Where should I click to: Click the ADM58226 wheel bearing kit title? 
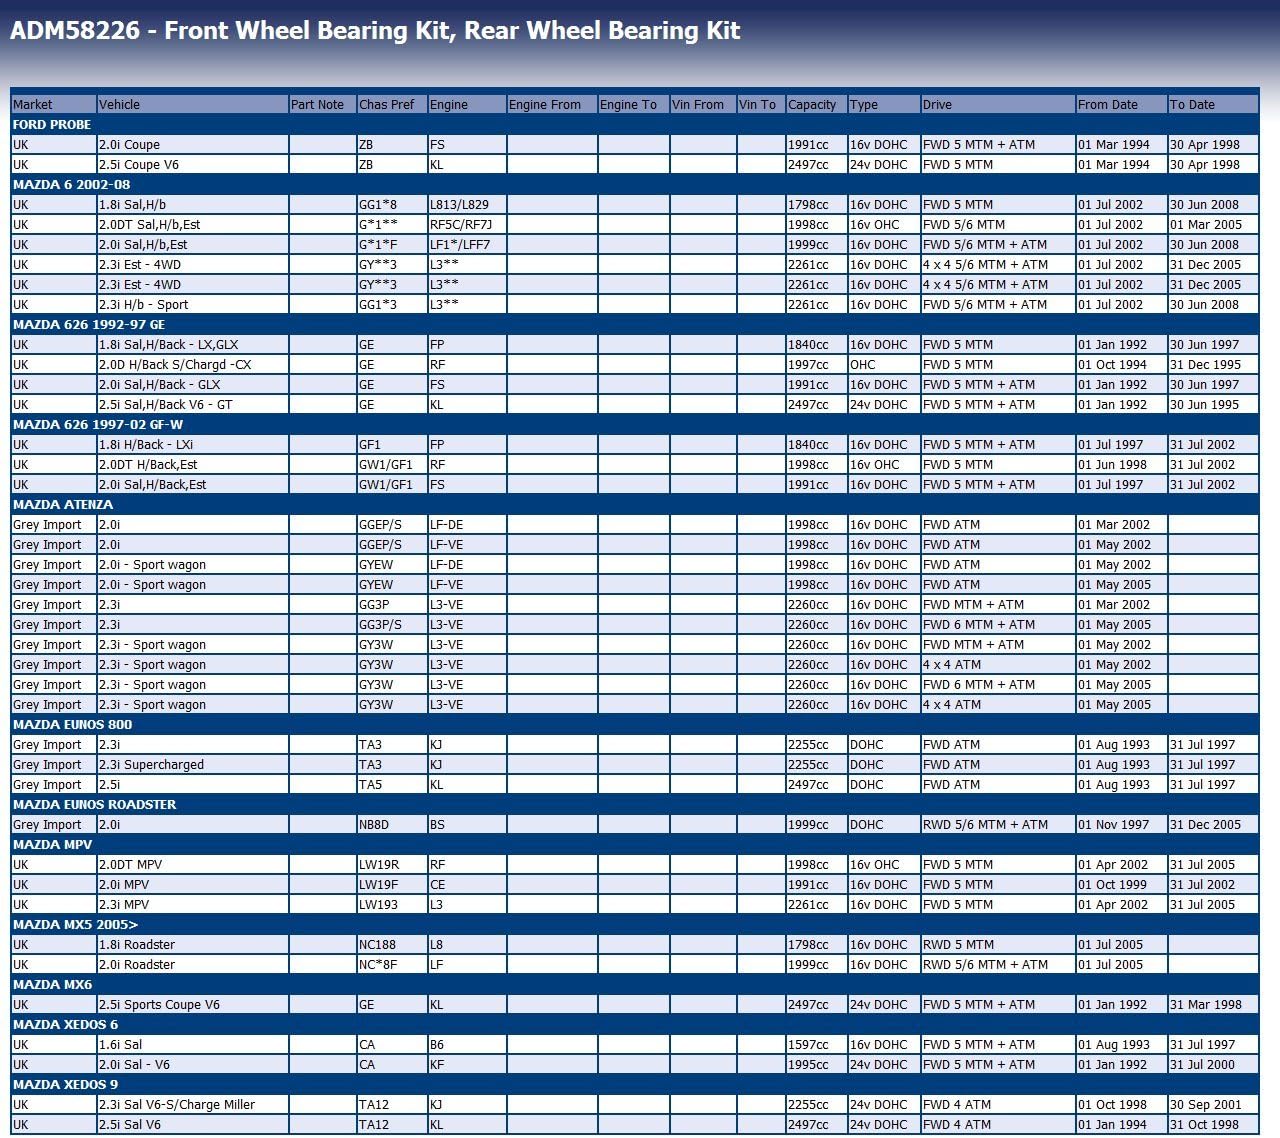[375, 30]
